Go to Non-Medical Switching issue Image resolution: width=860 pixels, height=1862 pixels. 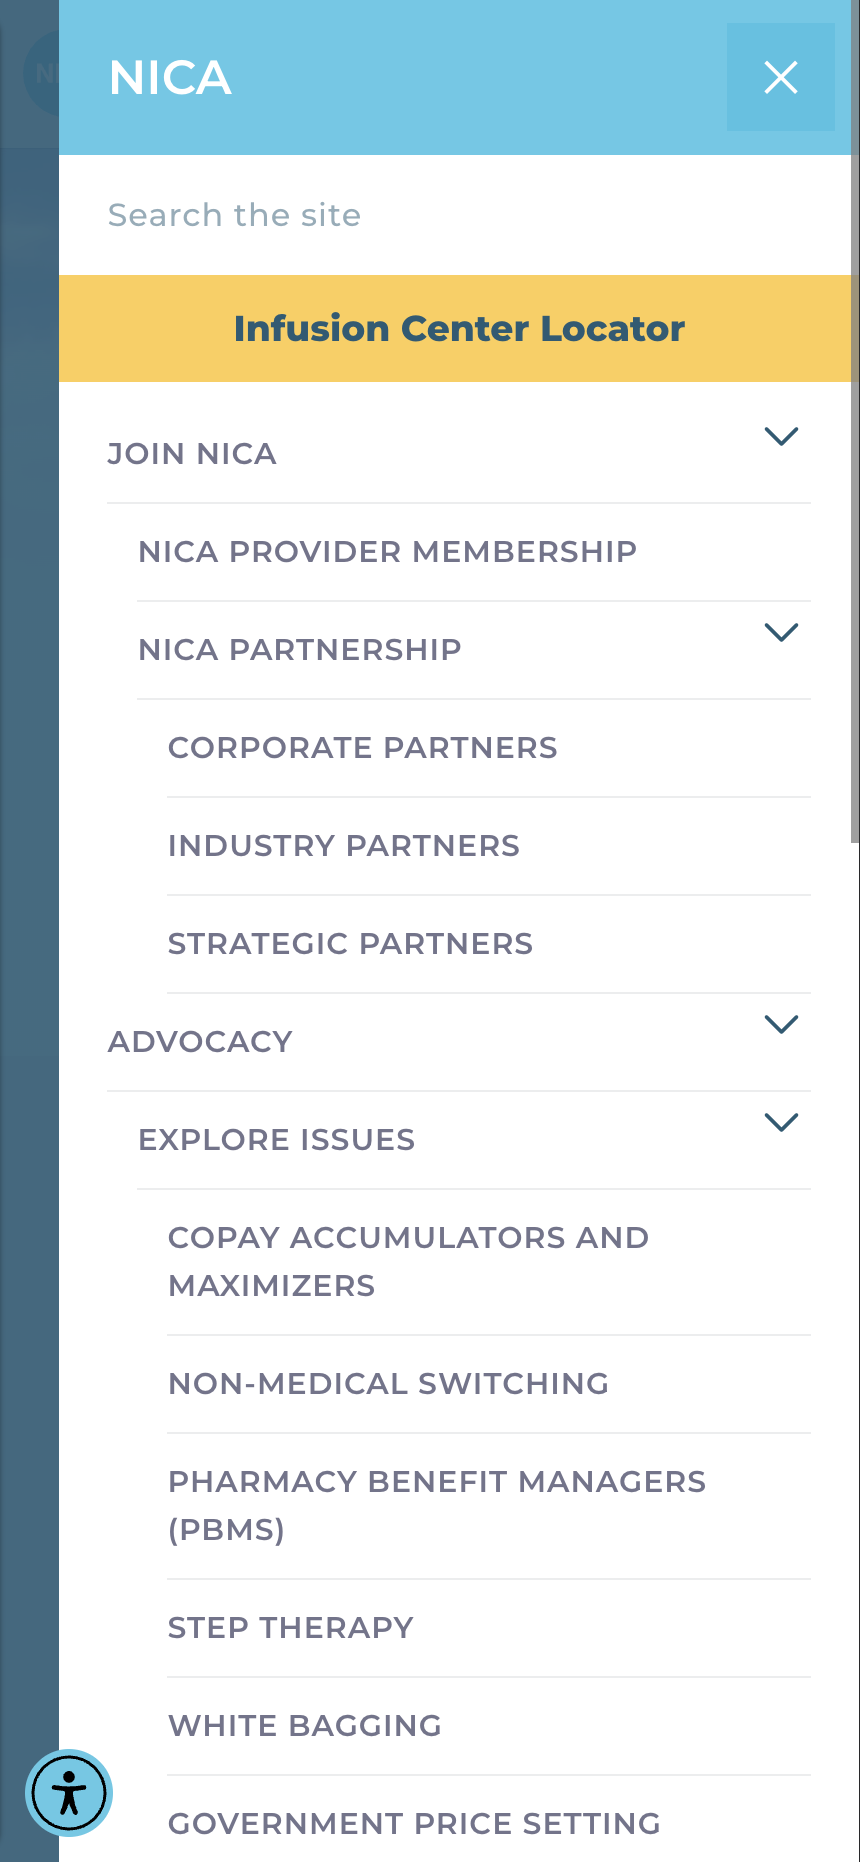coord(388,1384)
